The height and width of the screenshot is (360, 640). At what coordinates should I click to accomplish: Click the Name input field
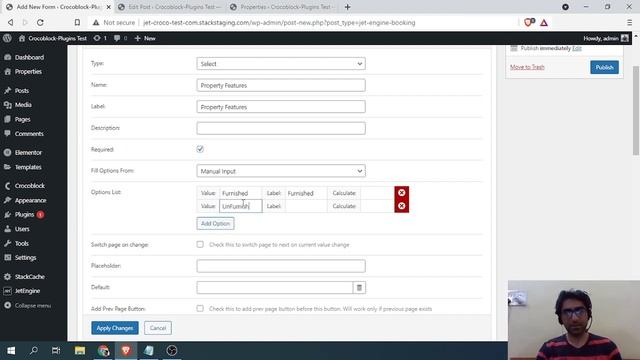point(281,85)
